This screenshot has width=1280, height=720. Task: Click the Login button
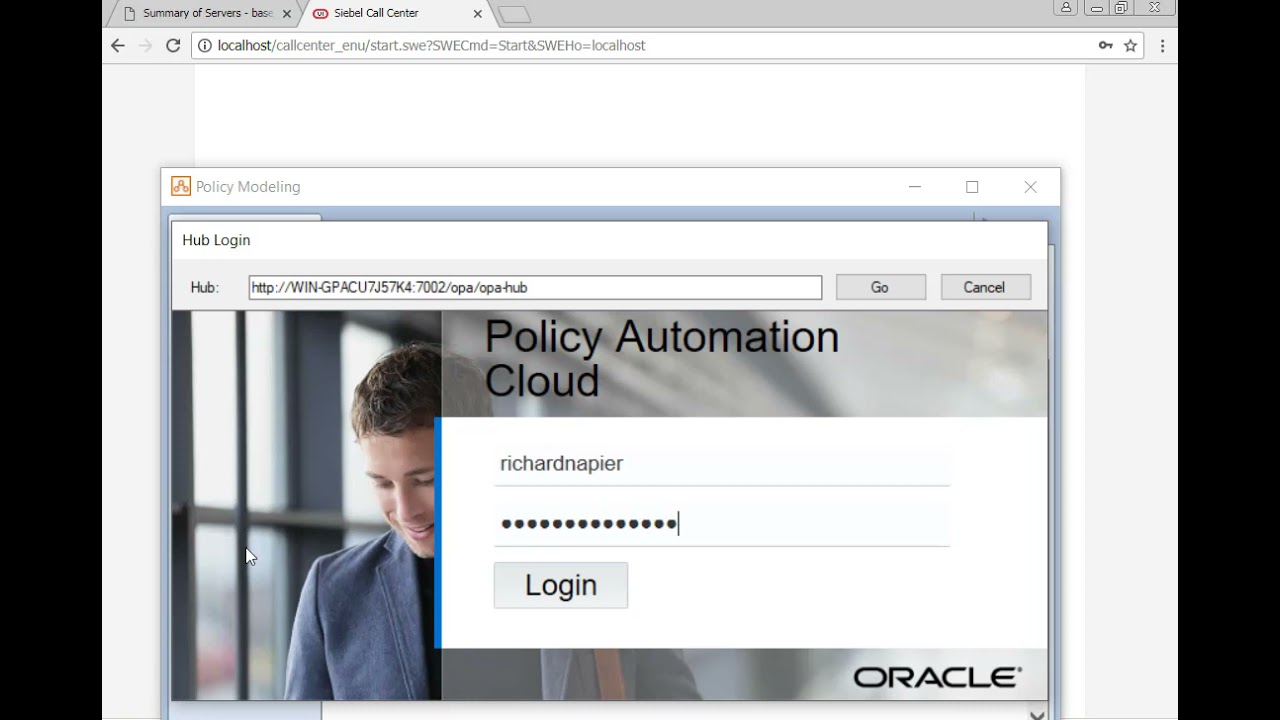coord(561,585)
